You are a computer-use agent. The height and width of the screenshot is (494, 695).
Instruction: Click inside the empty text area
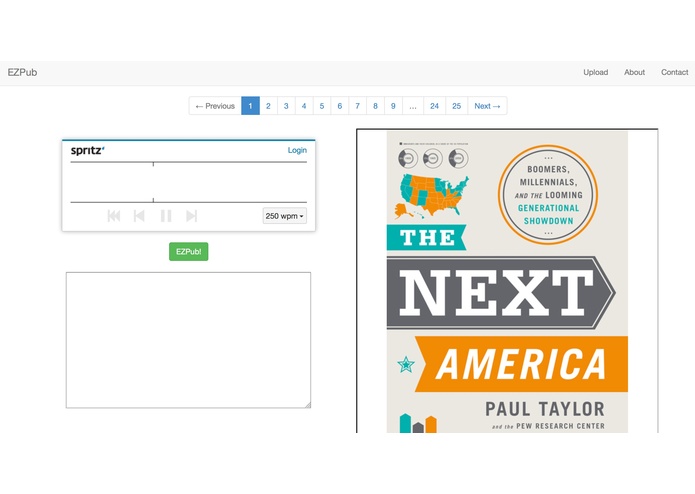[188, 340]
